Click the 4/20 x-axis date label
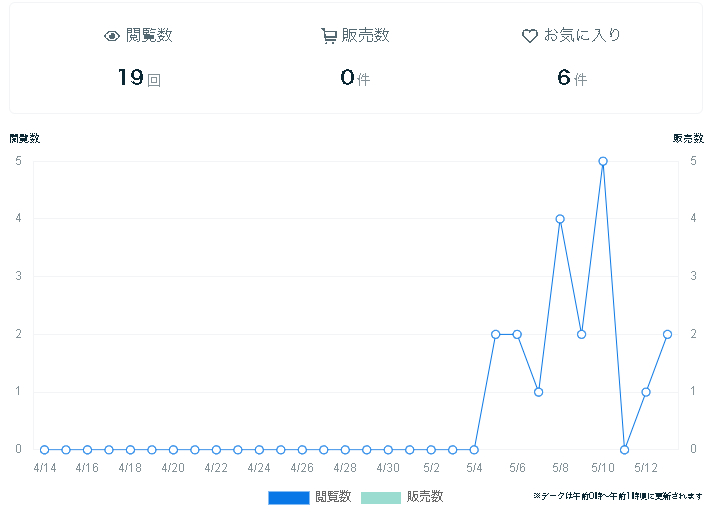 173,467
